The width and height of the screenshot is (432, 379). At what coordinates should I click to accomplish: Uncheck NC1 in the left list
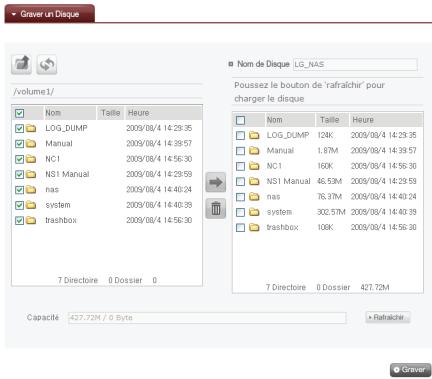coord(19,159)
